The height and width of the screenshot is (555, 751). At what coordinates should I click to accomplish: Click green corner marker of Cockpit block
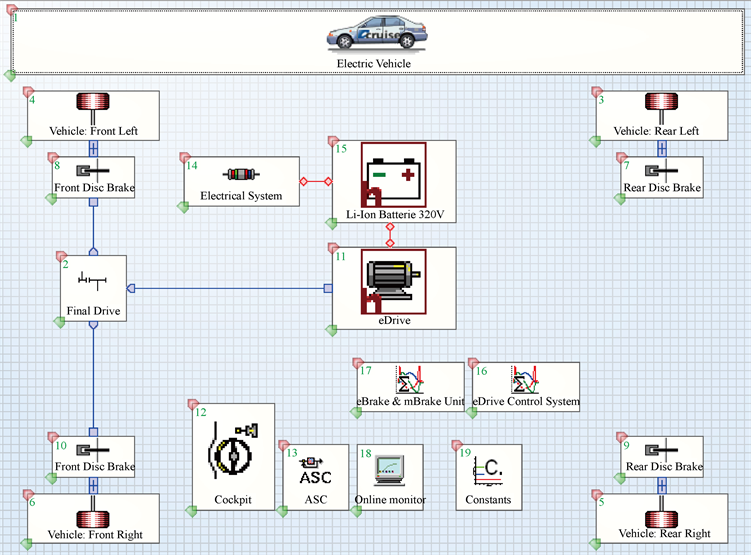pyautogui.click(x=197, y=506)
